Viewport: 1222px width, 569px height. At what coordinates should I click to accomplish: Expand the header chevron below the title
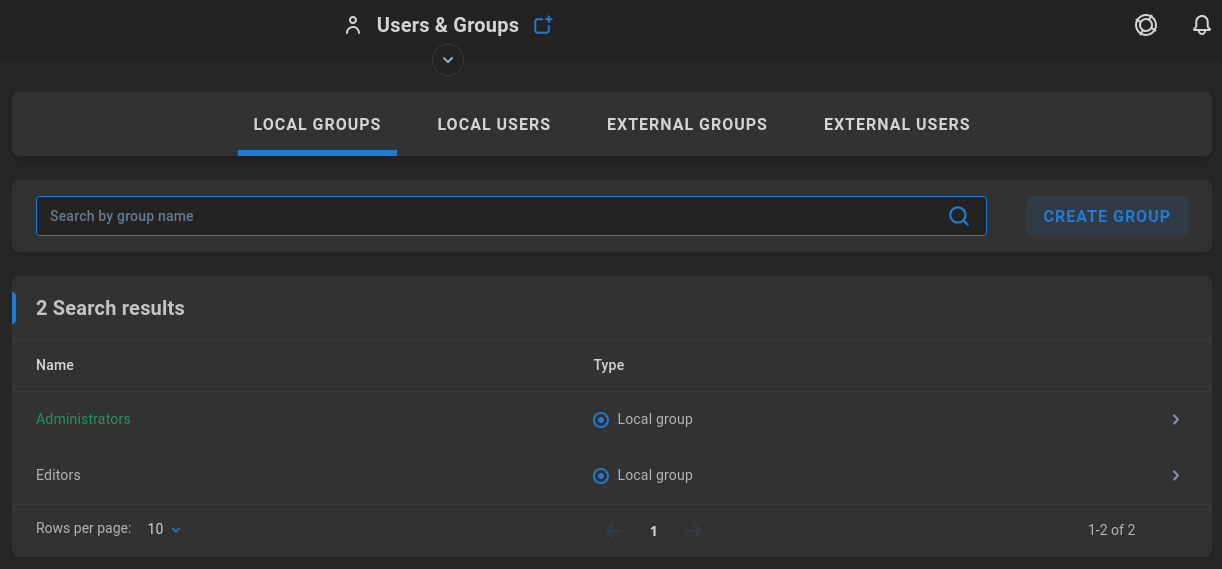(448, 61)
